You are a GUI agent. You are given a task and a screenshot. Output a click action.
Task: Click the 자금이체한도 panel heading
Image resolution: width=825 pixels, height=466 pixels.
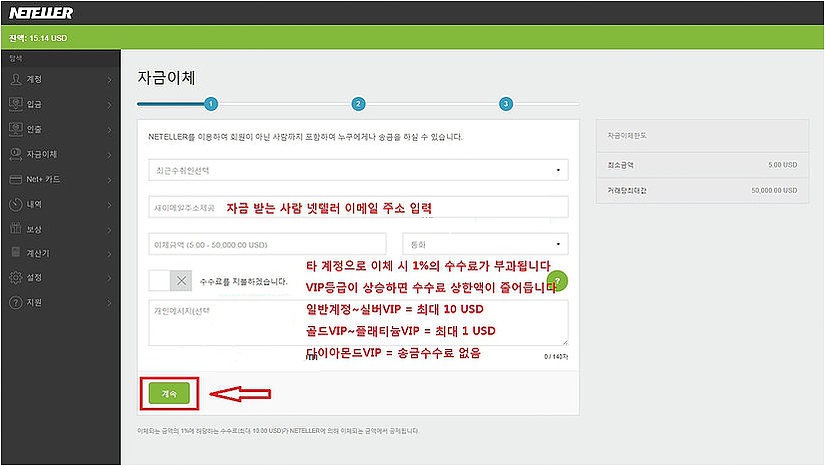[627, 136]
